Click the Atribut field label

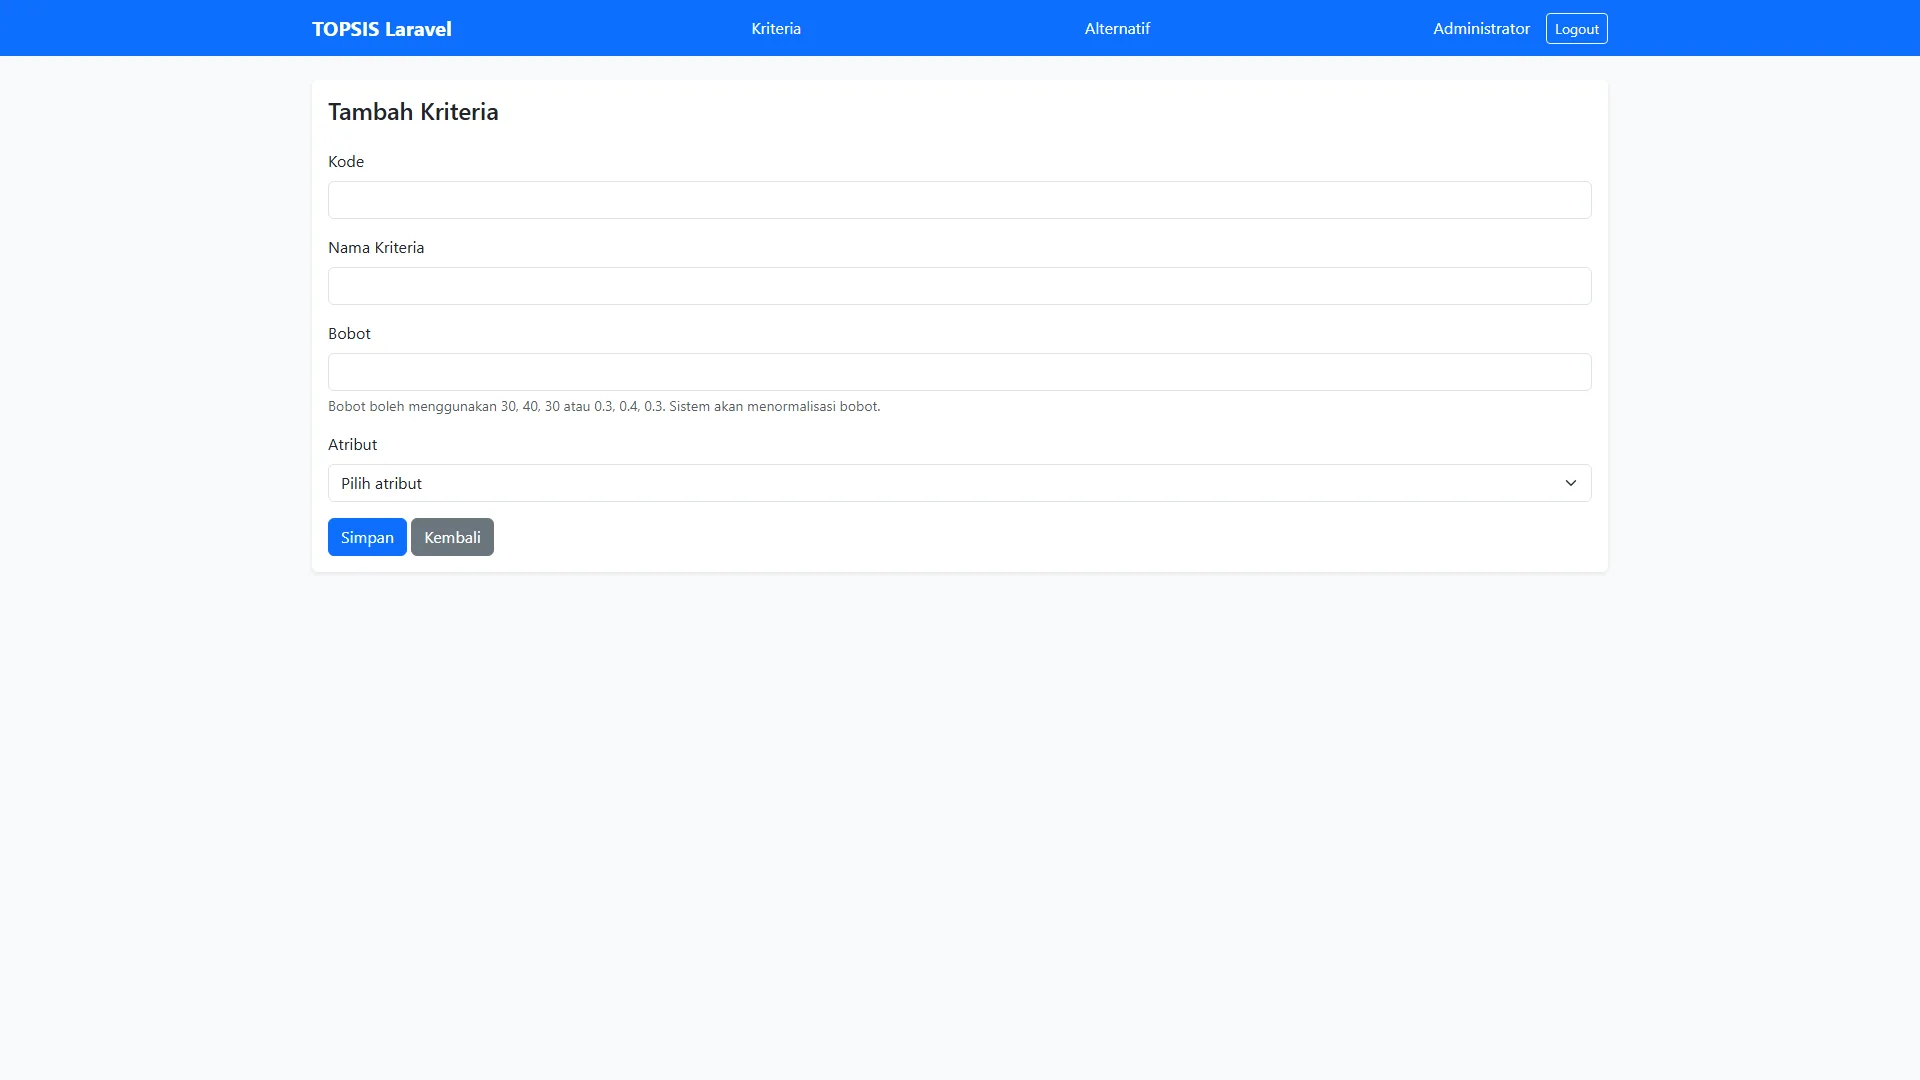coord(352,445)
